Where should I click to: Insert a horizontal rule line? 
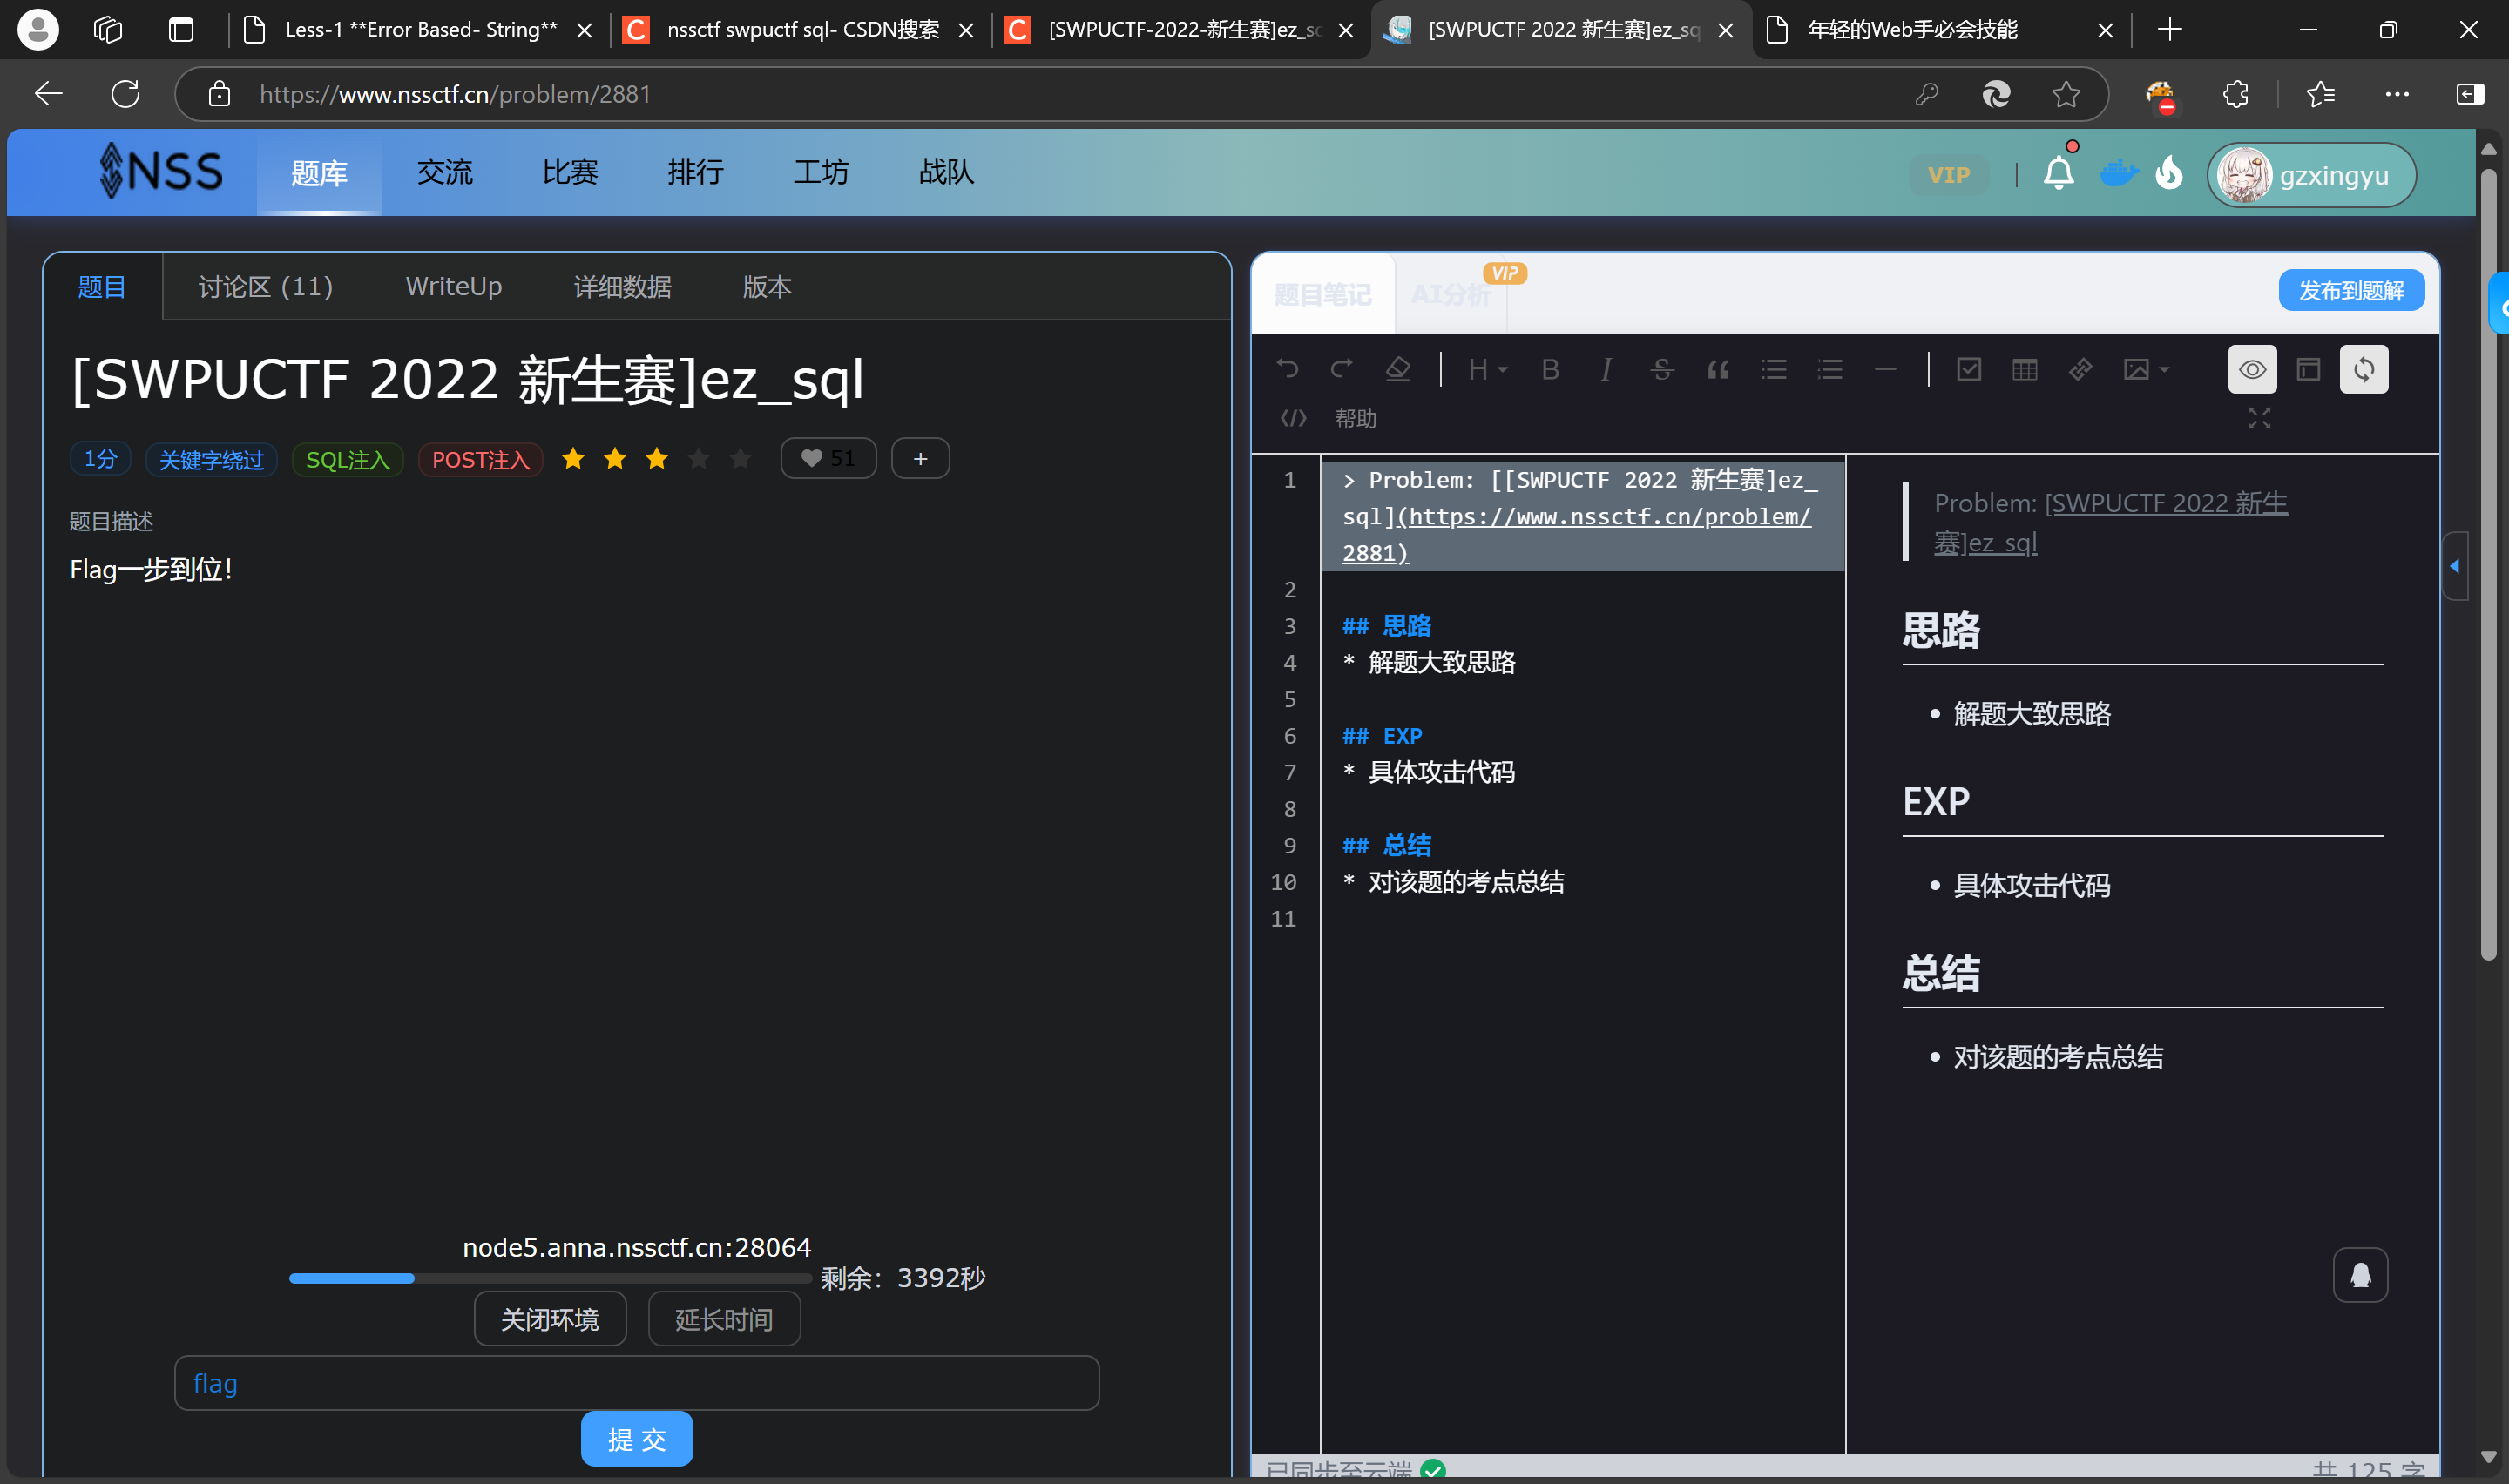[1885, 369]
